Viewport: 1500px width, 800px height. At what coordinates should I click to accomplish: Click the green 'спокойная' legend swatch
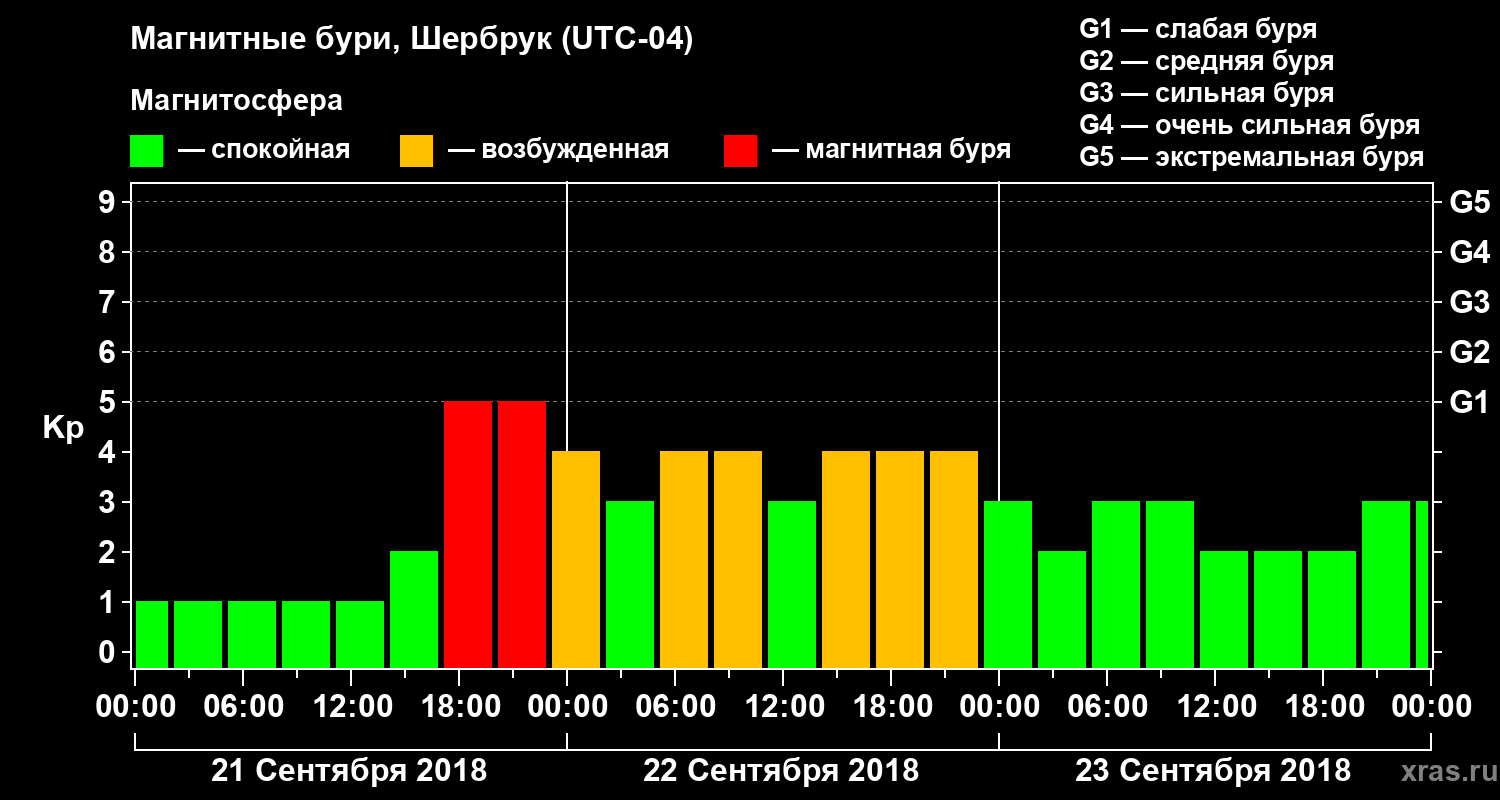click(146, 151)
